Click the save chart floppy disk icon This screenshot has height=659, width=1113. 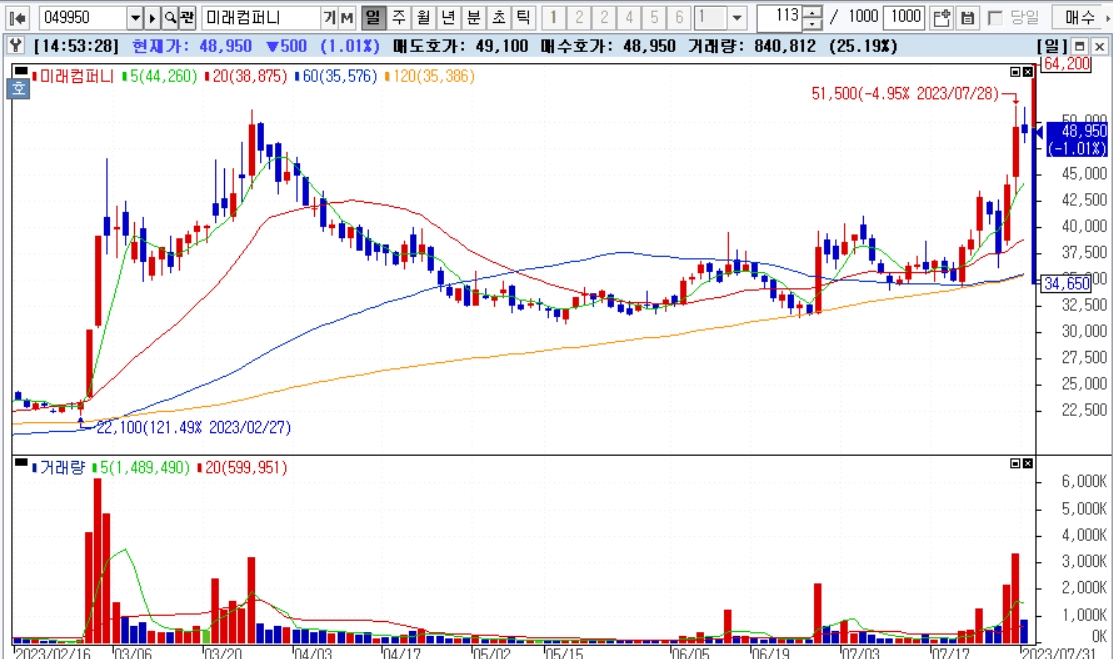967,18
